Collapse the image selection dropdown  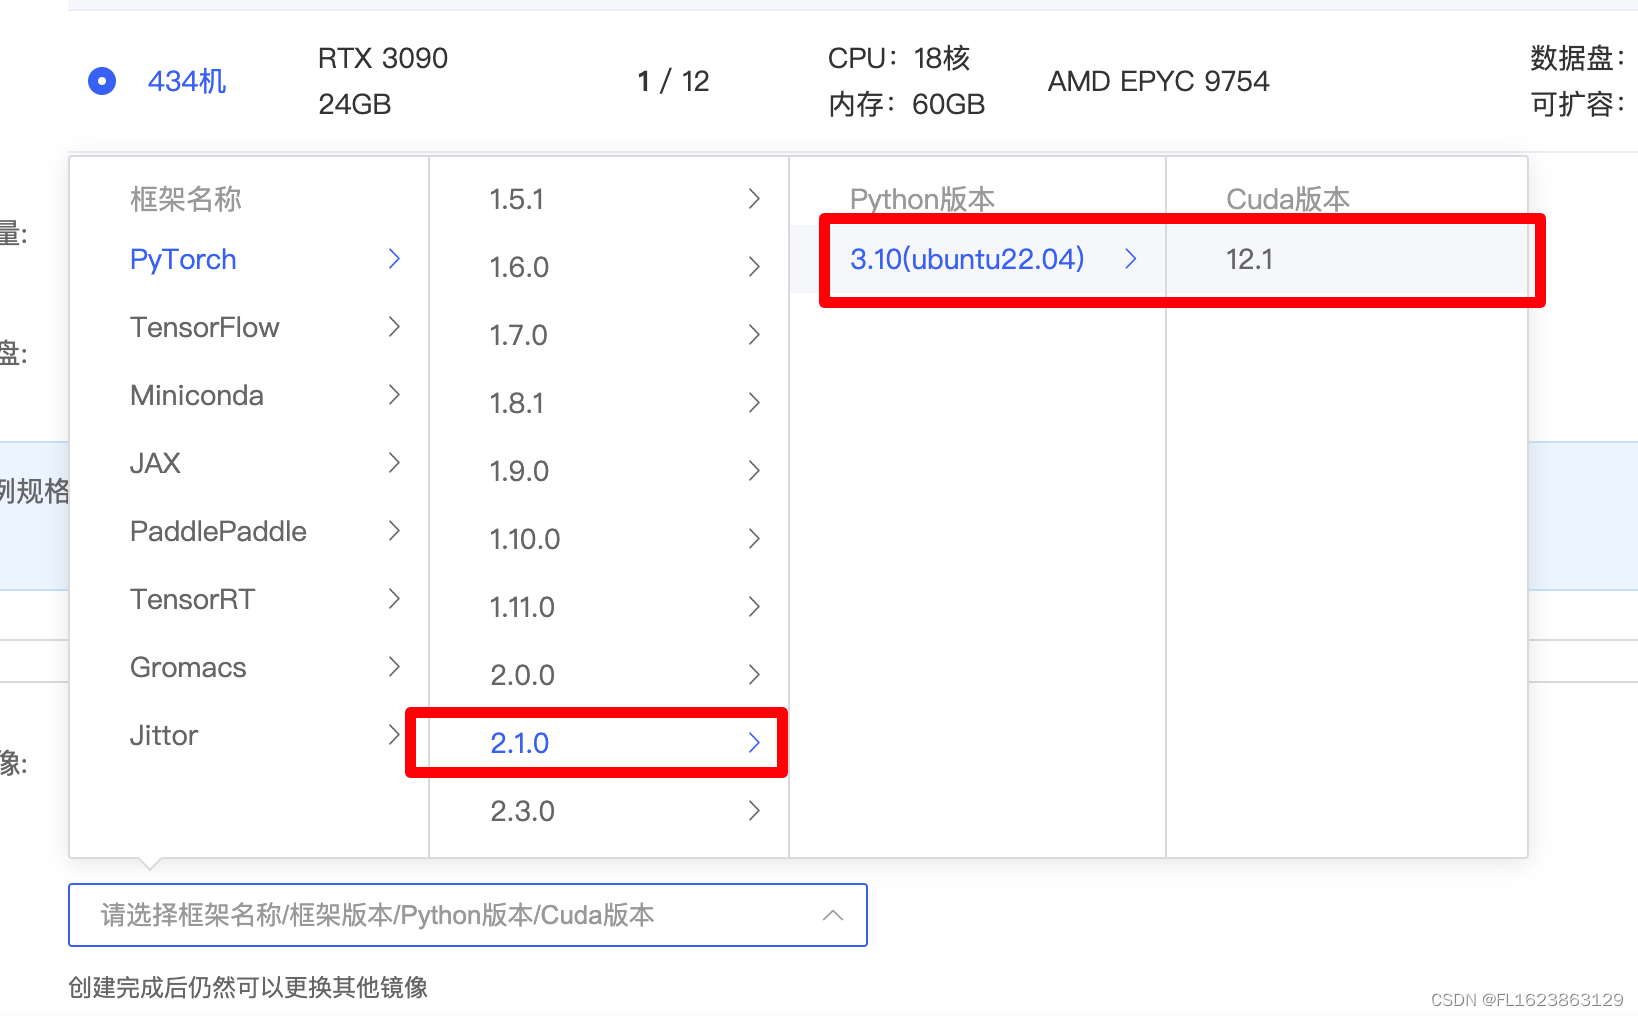(833, 915)
